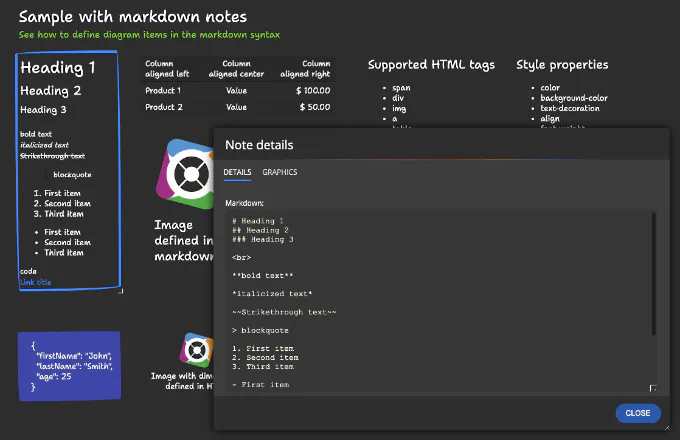Viewport: 680px width, 440px height.
Task: Click the 'Style properties' heading
Action: pyautogui.click(x=562, y=65)
